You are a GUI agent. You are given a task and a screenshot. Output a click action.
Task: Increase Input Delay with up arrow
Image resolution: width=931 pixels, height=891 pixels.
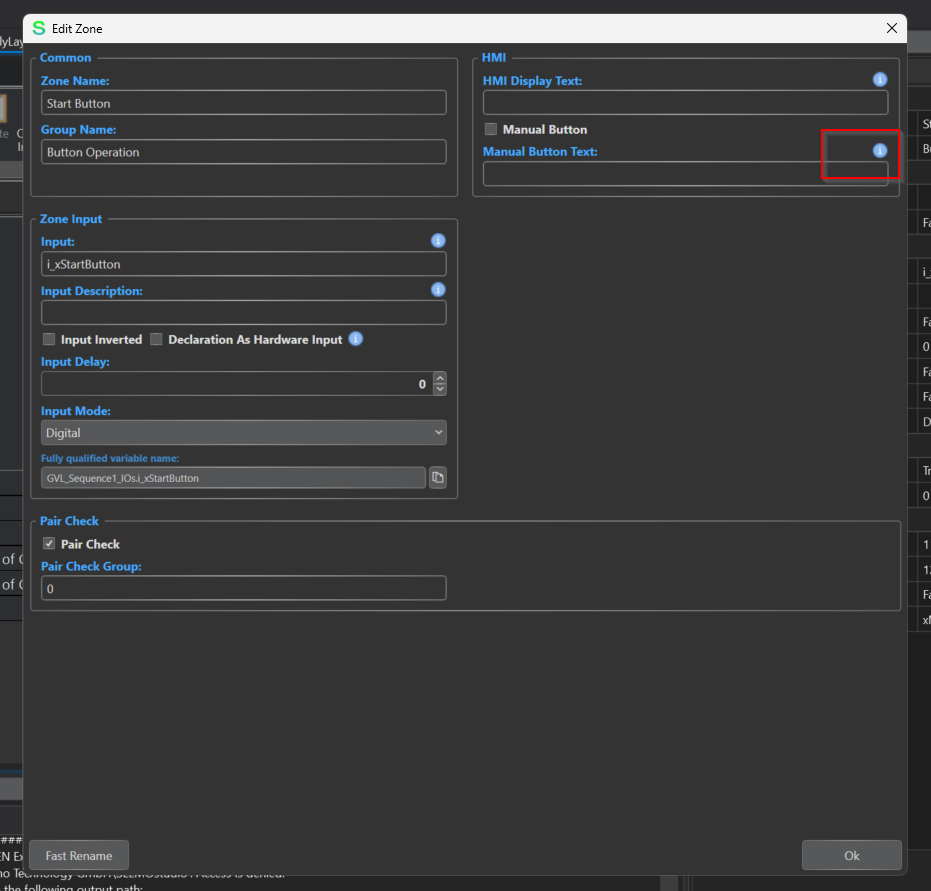[440, 378]
